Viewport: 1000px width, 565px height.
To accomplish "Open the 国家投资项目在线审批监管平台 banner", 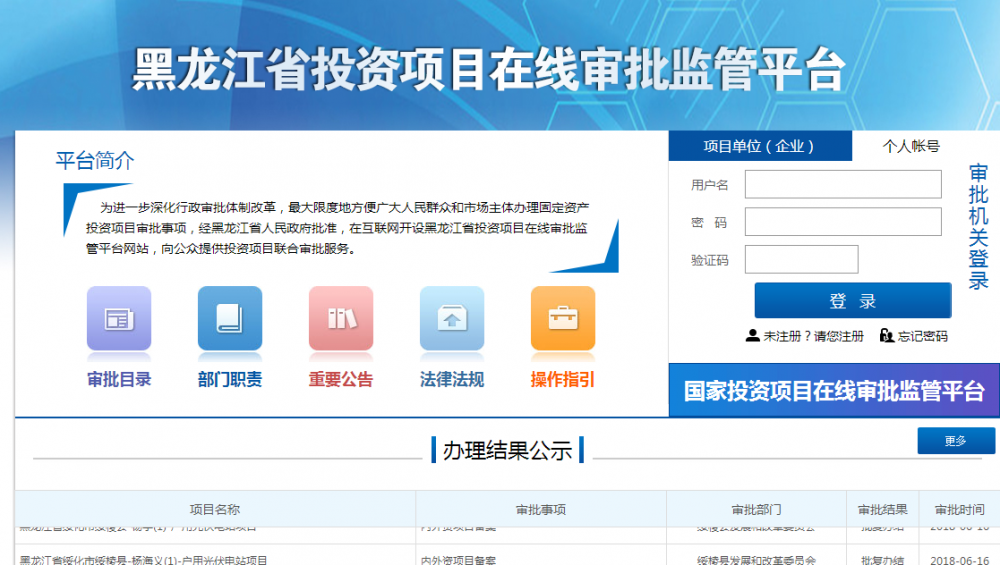I will (x=834, y=391).
